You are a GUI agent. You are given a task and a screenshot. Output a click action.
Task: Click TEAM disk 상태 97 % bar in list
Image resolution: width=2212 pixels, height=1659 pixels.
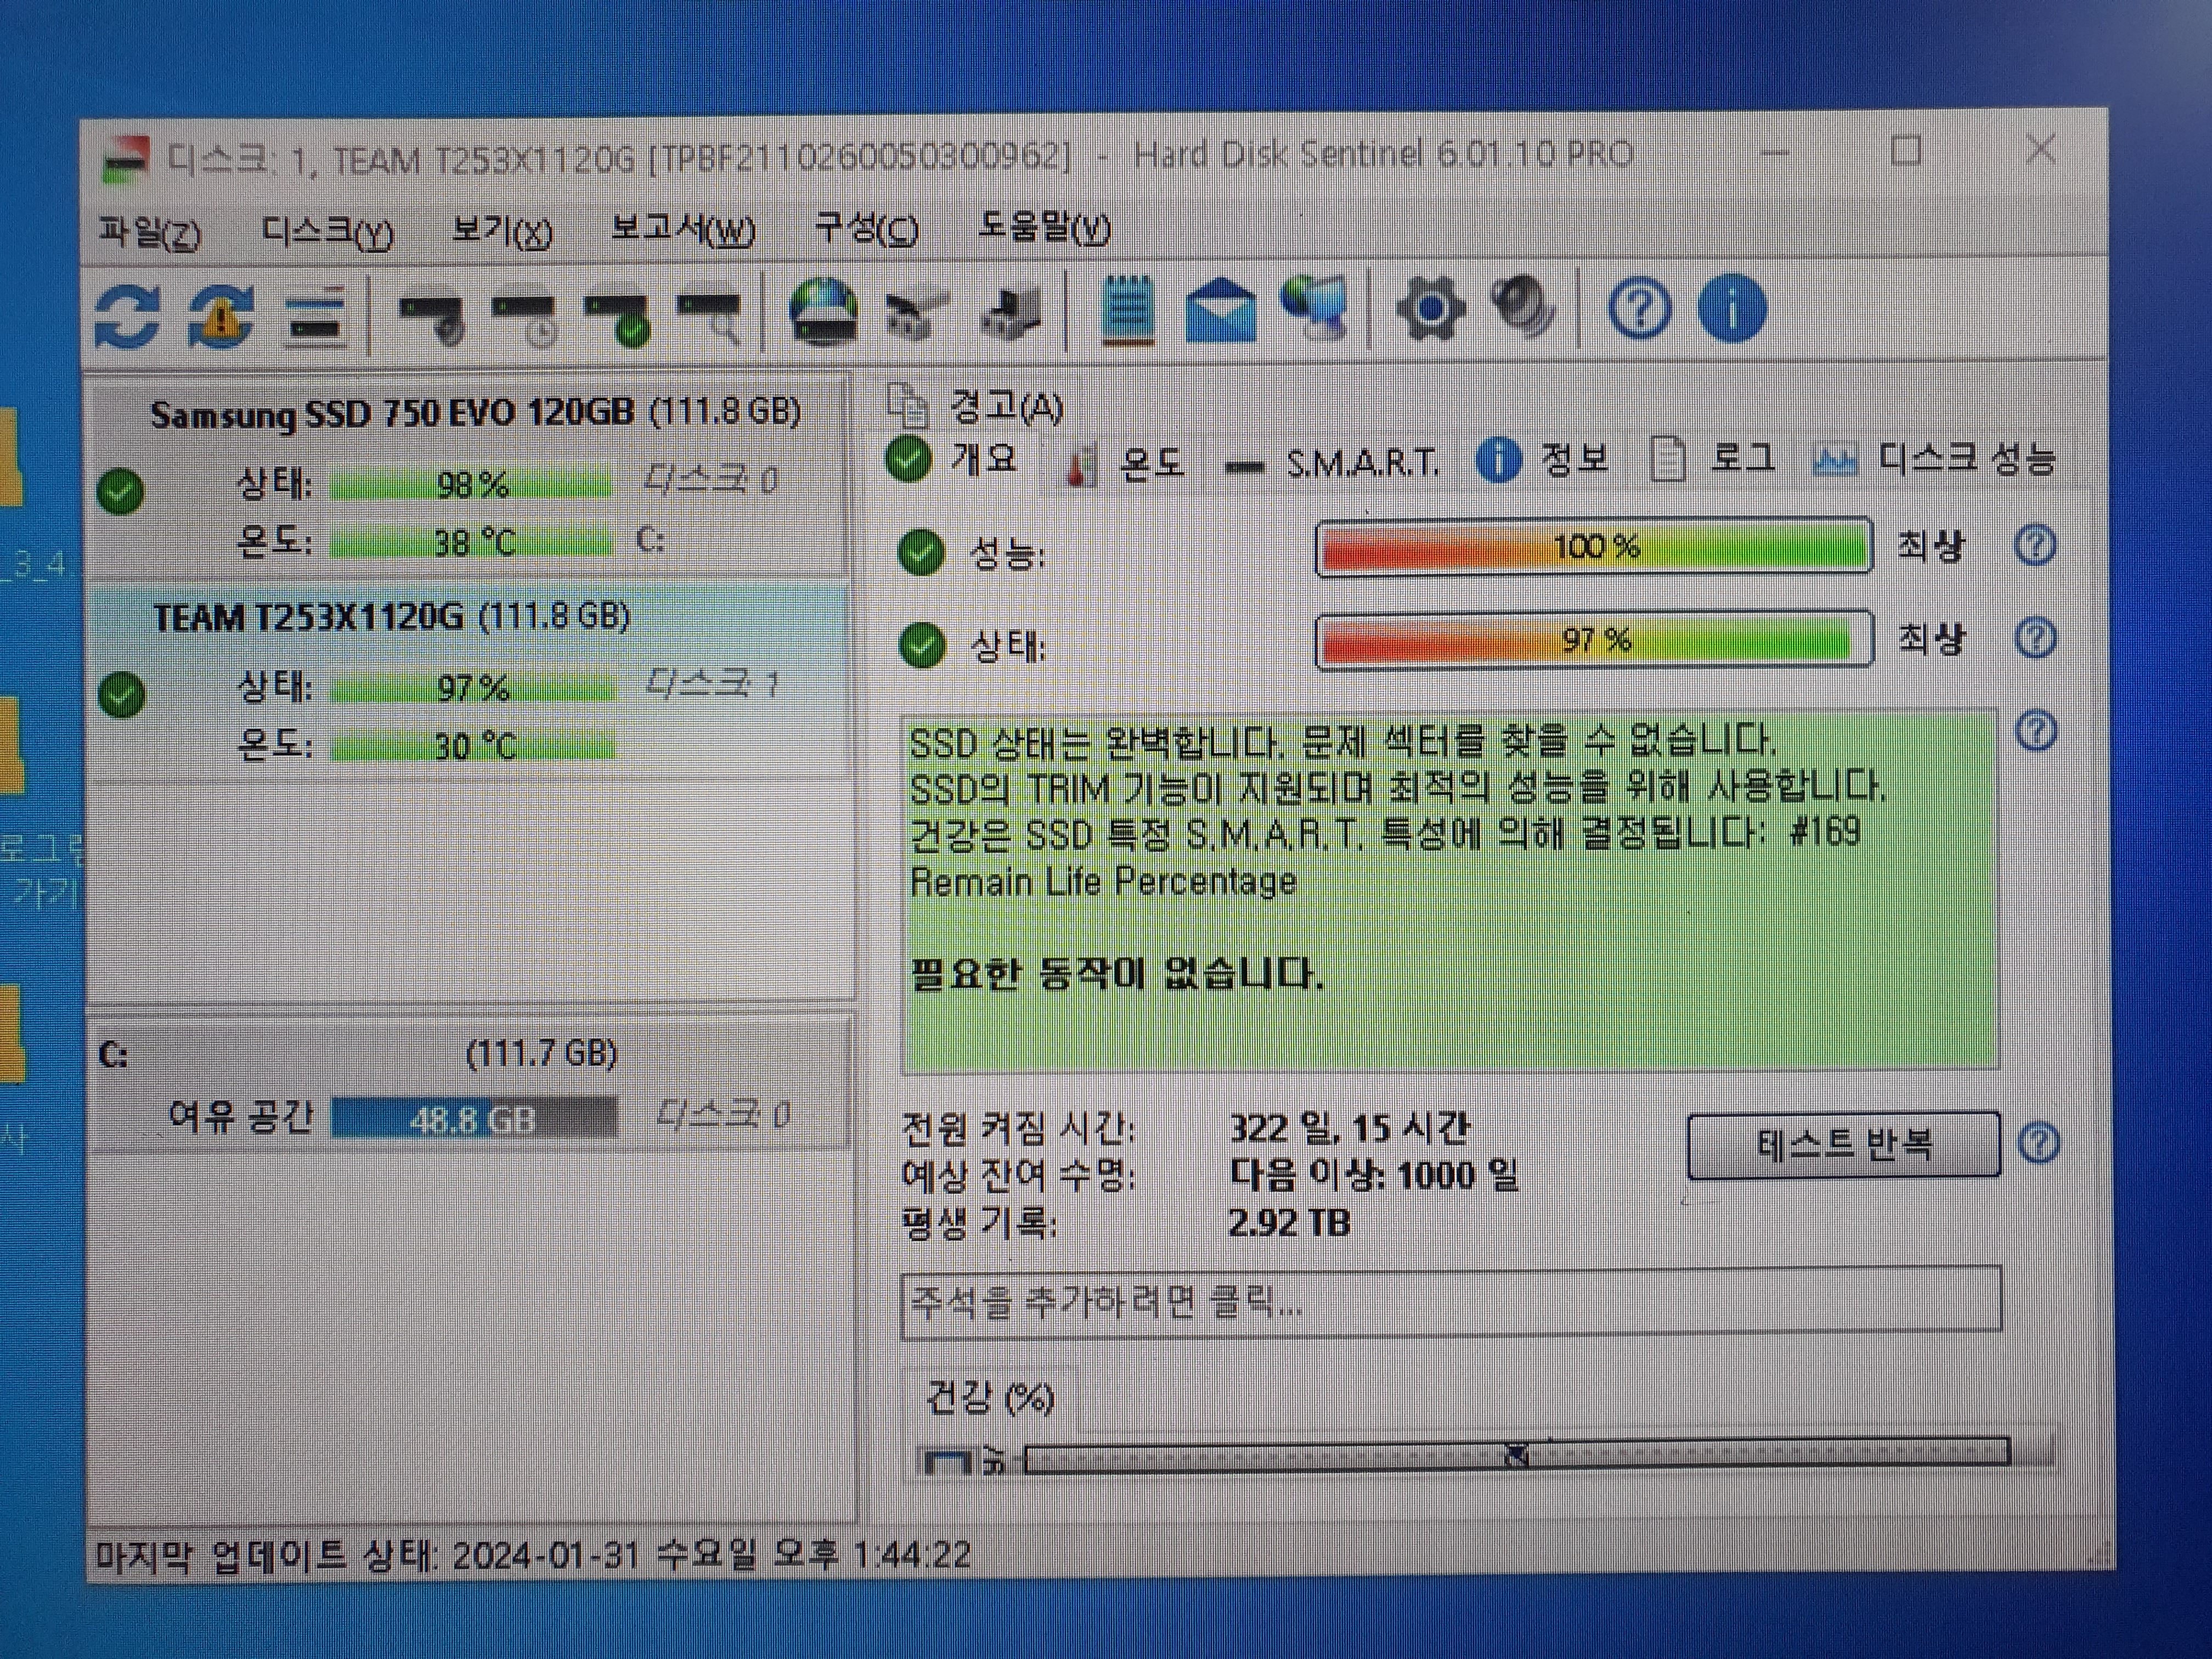tap(473, 688)
